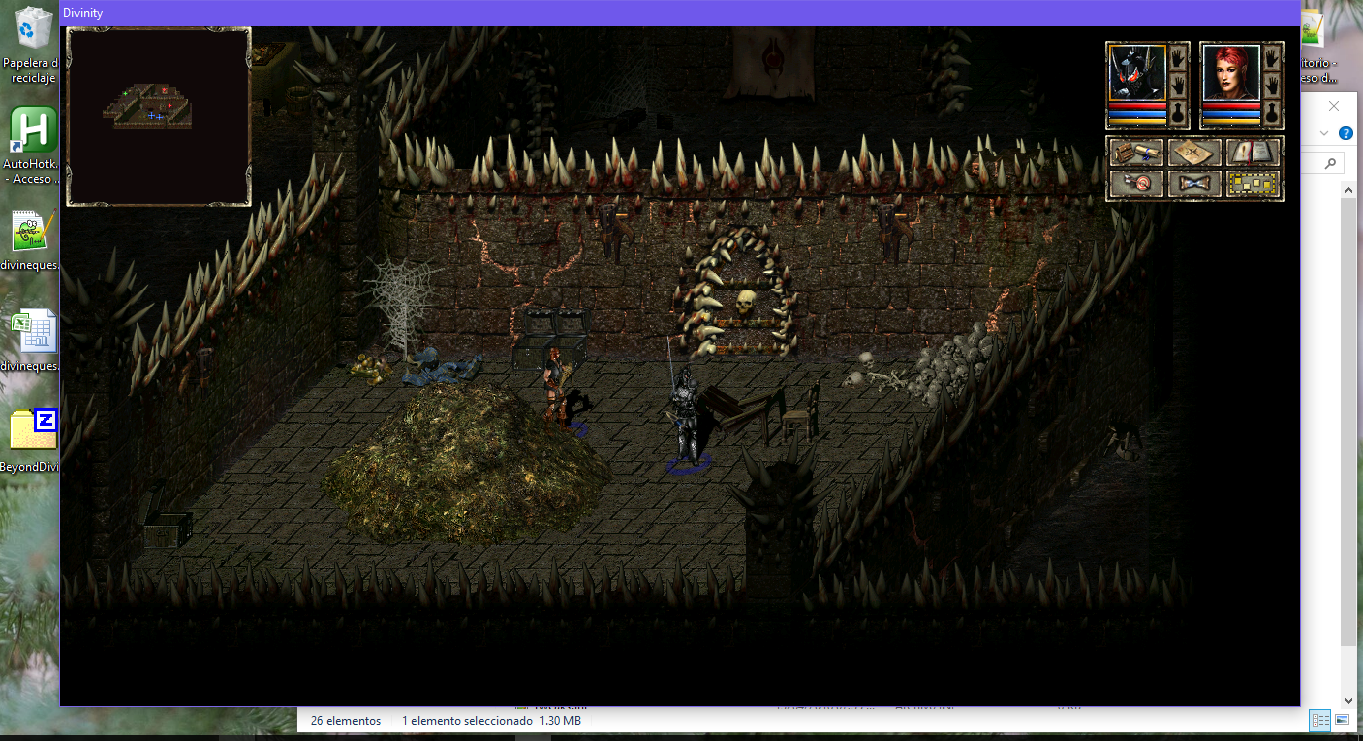Viewport: 1363px width, 741px height.
Task: Click the blue cloth heap beside the web
Action: (440, 365)
